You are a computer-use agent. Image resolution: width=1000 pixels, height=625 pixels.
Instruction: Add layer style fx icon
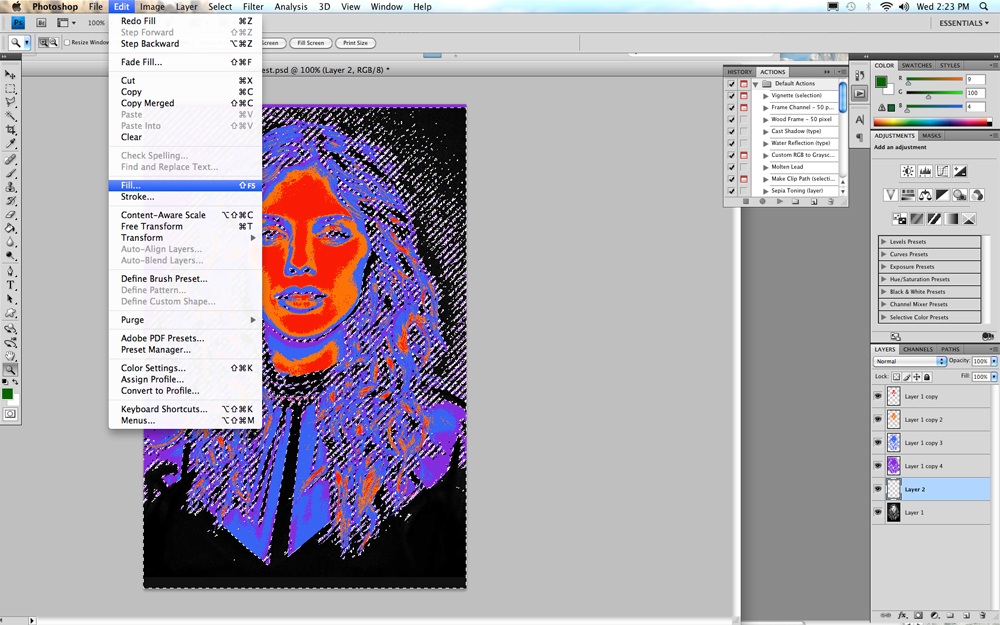(x=902, y=615)
